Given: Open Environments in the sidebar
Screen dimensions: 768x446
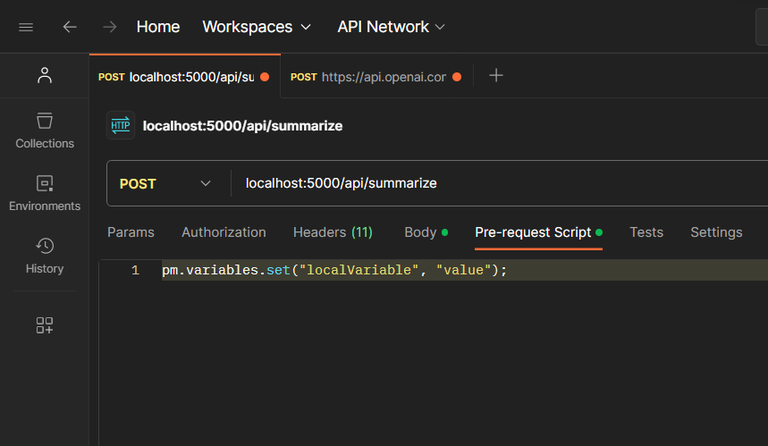Looking at the screenshot, I should (44, 193).
